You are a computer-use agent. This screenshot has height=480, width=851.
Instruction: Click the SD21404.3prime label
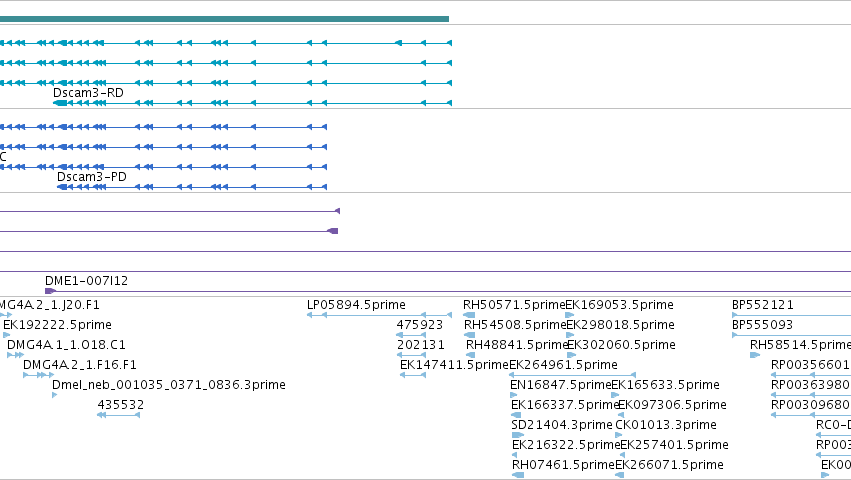tap(562, 425)
